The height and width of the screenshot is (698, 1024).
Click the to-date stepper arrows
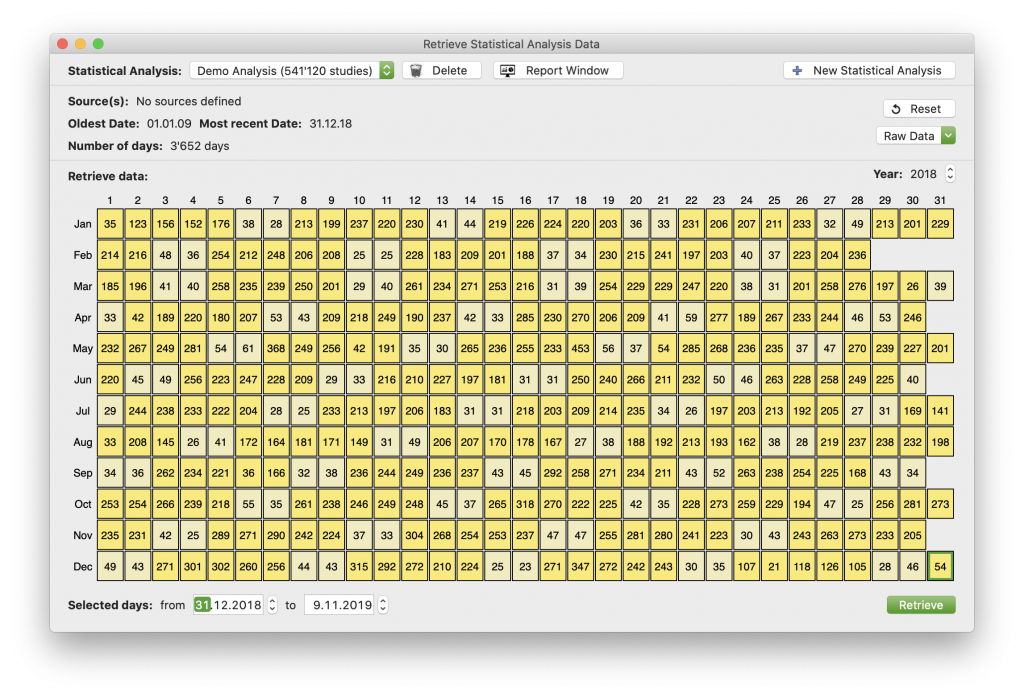tap(383, 605)
